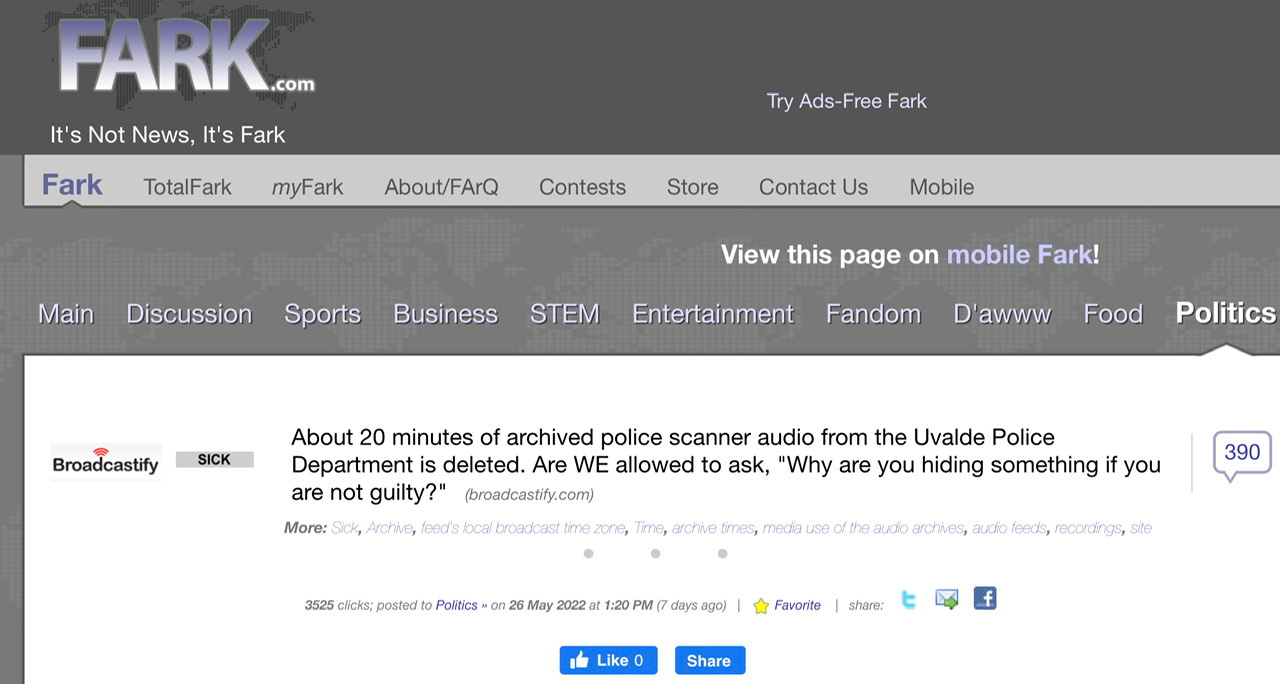Open the 390 comments bubble
Image resolution: width=1280 pixels, height=684 pixels.
pos(1242,456)
